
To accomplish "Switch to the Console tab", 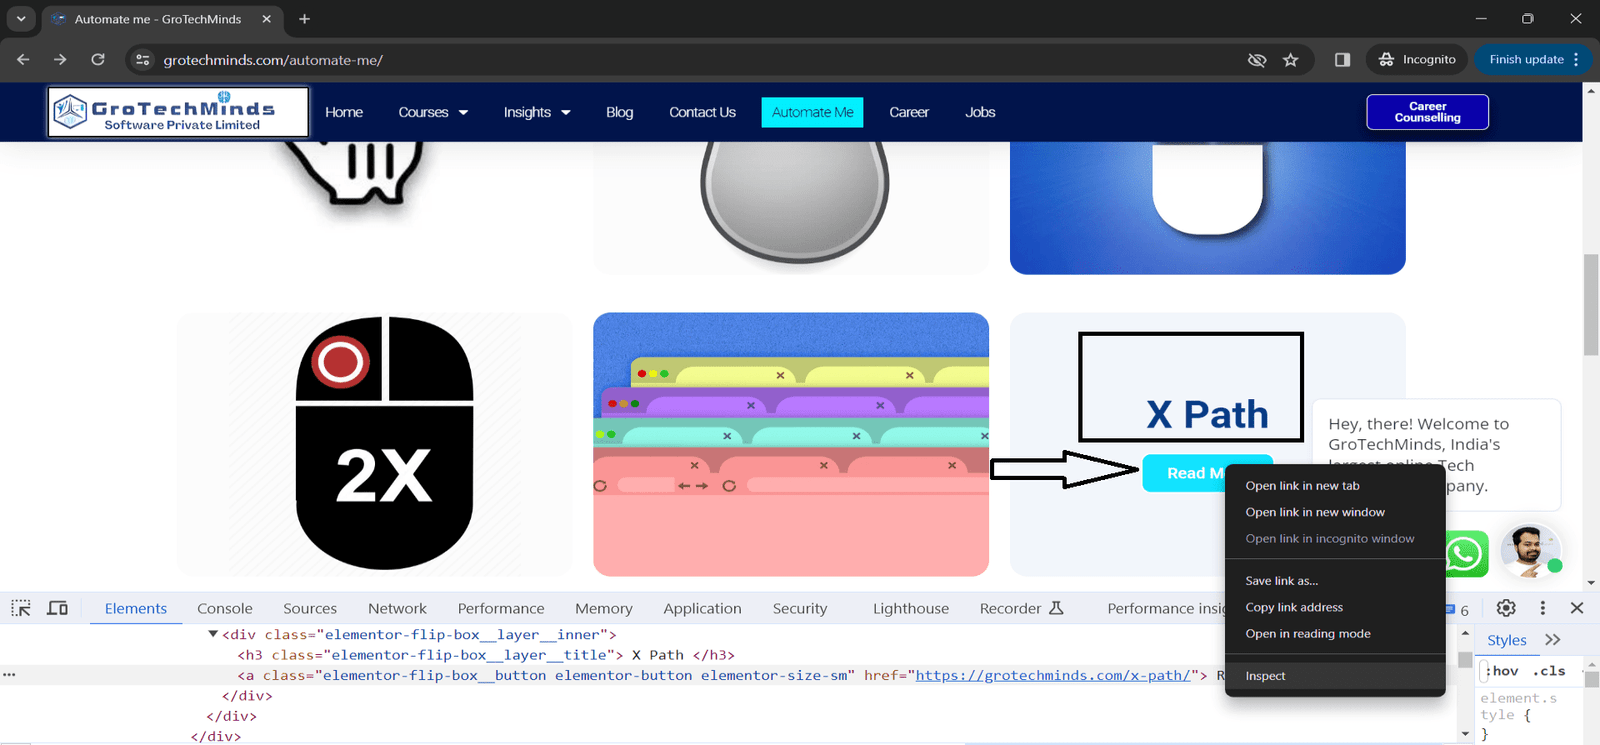I will pos(225,608).
